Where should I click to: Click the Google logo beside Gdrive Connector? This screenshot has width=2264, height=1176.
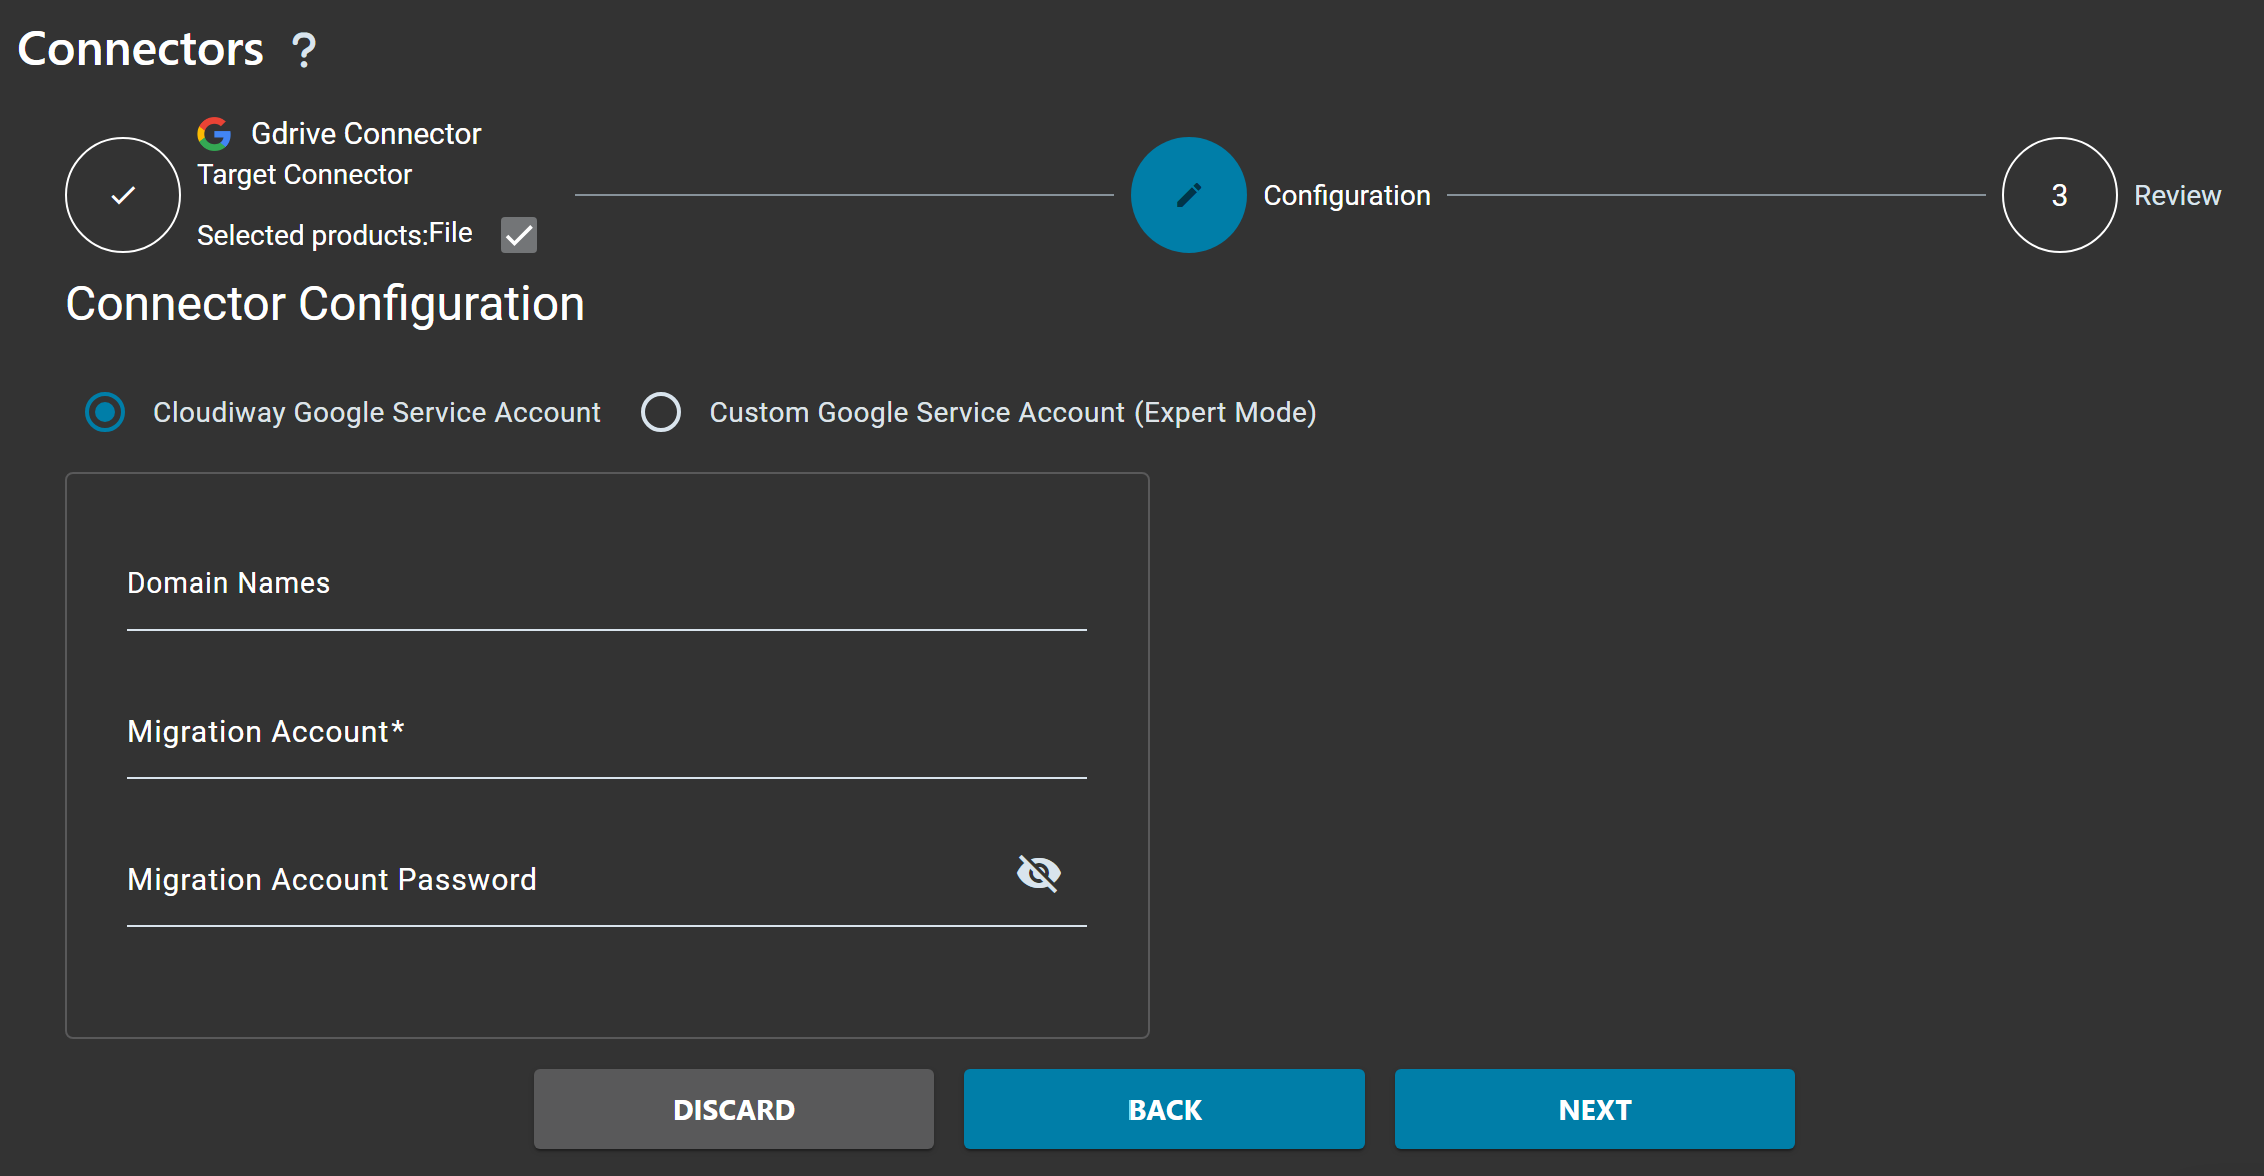(214, 133)
